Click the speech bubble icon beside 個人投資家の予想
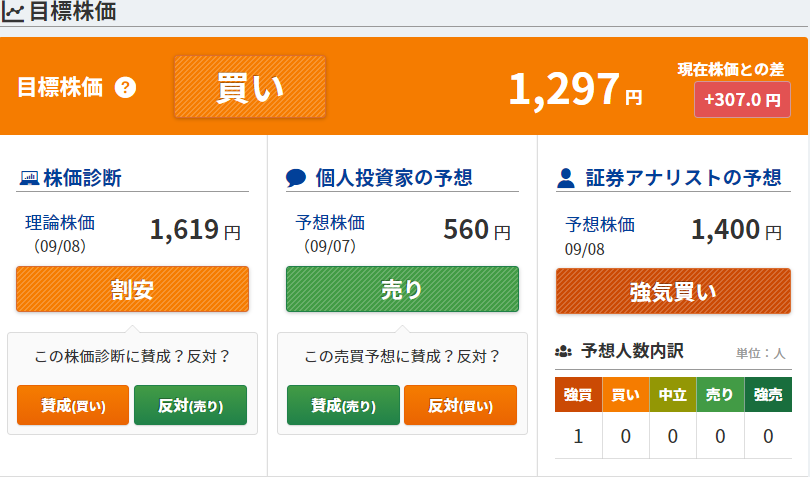This screenshot has height=477, width=810. (x=296, y=178)
